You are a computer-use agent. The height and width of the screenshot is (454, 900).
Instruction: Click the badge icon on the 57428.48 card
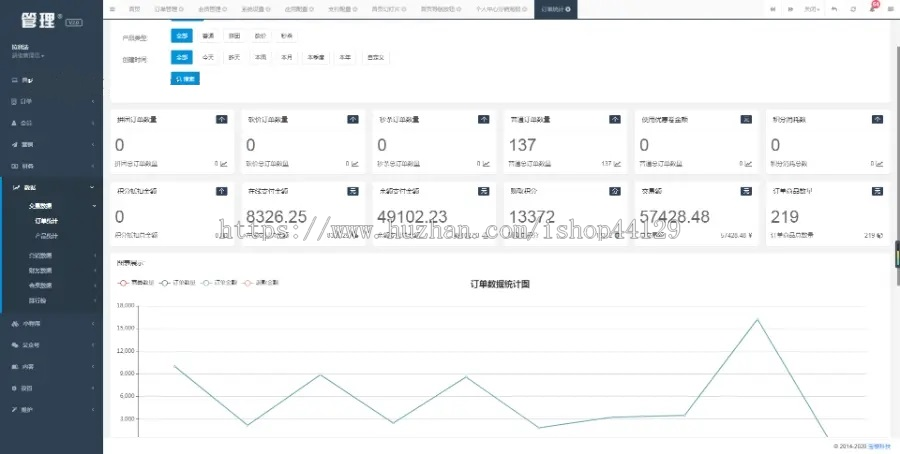click(746, 191)
